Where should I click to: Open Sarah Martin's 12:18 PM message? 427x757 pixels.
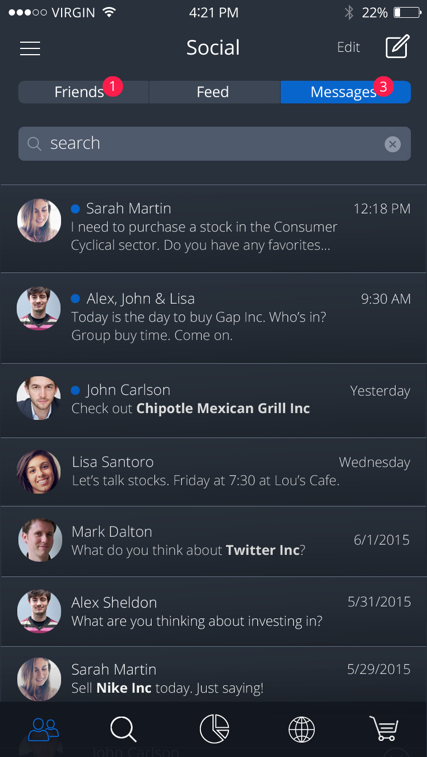(x=214, y=228)
